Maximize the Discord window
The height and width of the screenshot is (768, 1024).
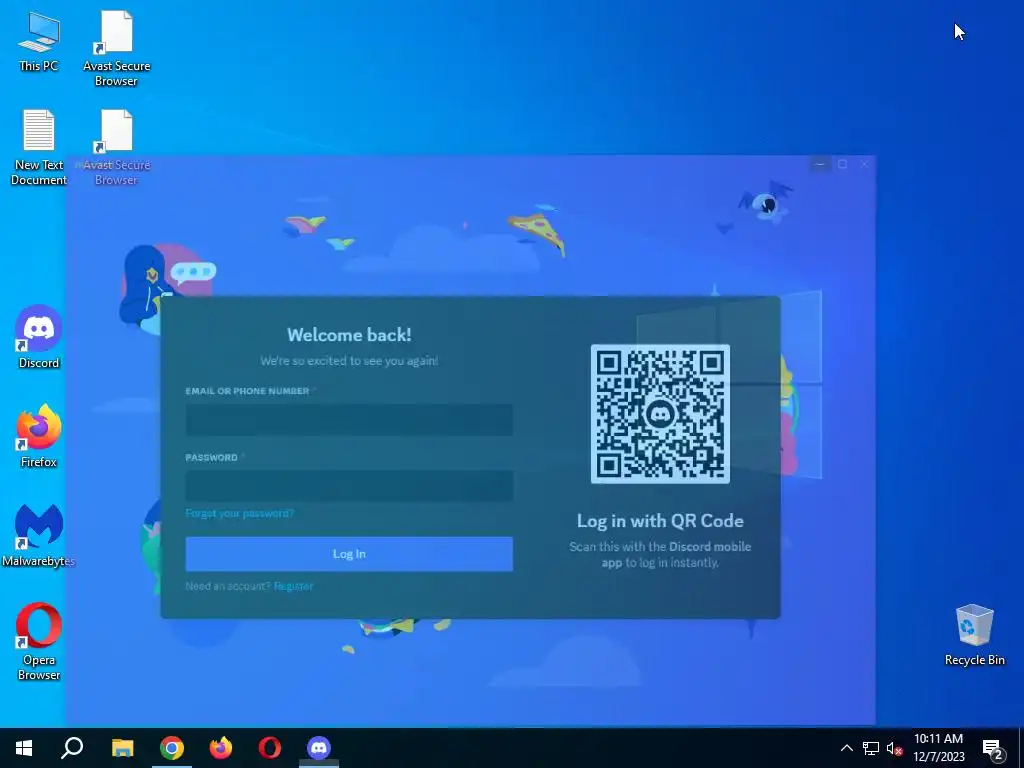(842, 164)
